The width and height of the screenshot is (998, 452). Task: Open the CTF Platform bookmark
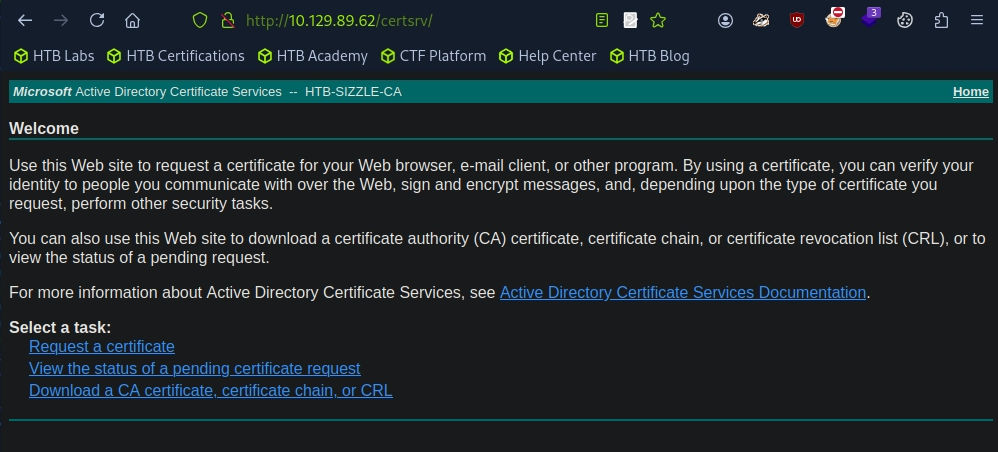pos(433,56)
